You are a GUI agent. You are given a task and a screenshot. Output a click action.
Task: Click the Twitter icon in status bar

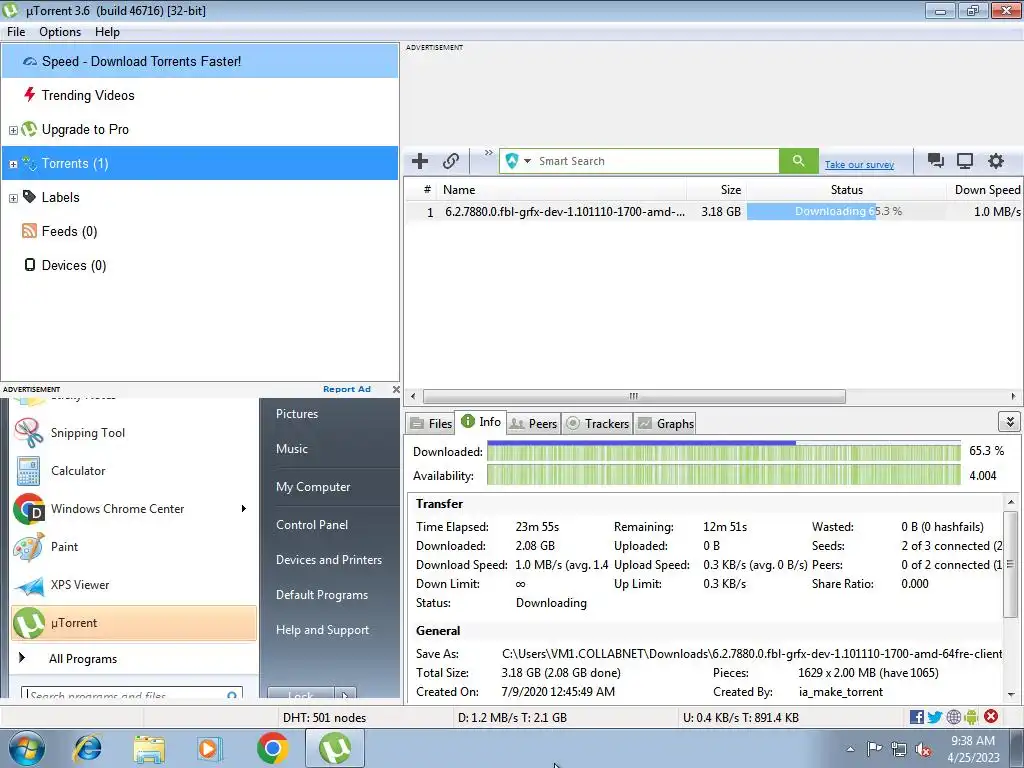935,717
